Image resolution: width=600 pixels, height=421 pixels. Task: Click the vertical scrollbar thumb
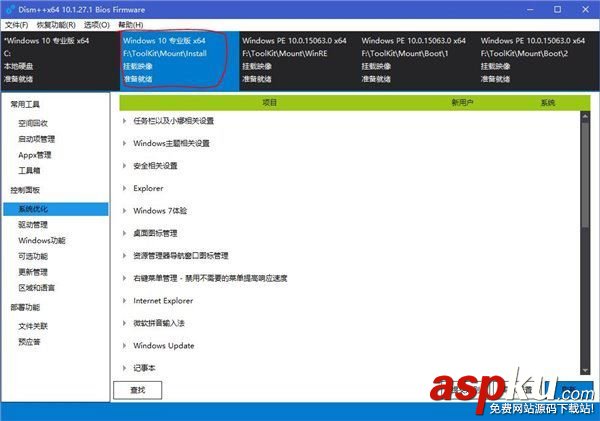585,174
